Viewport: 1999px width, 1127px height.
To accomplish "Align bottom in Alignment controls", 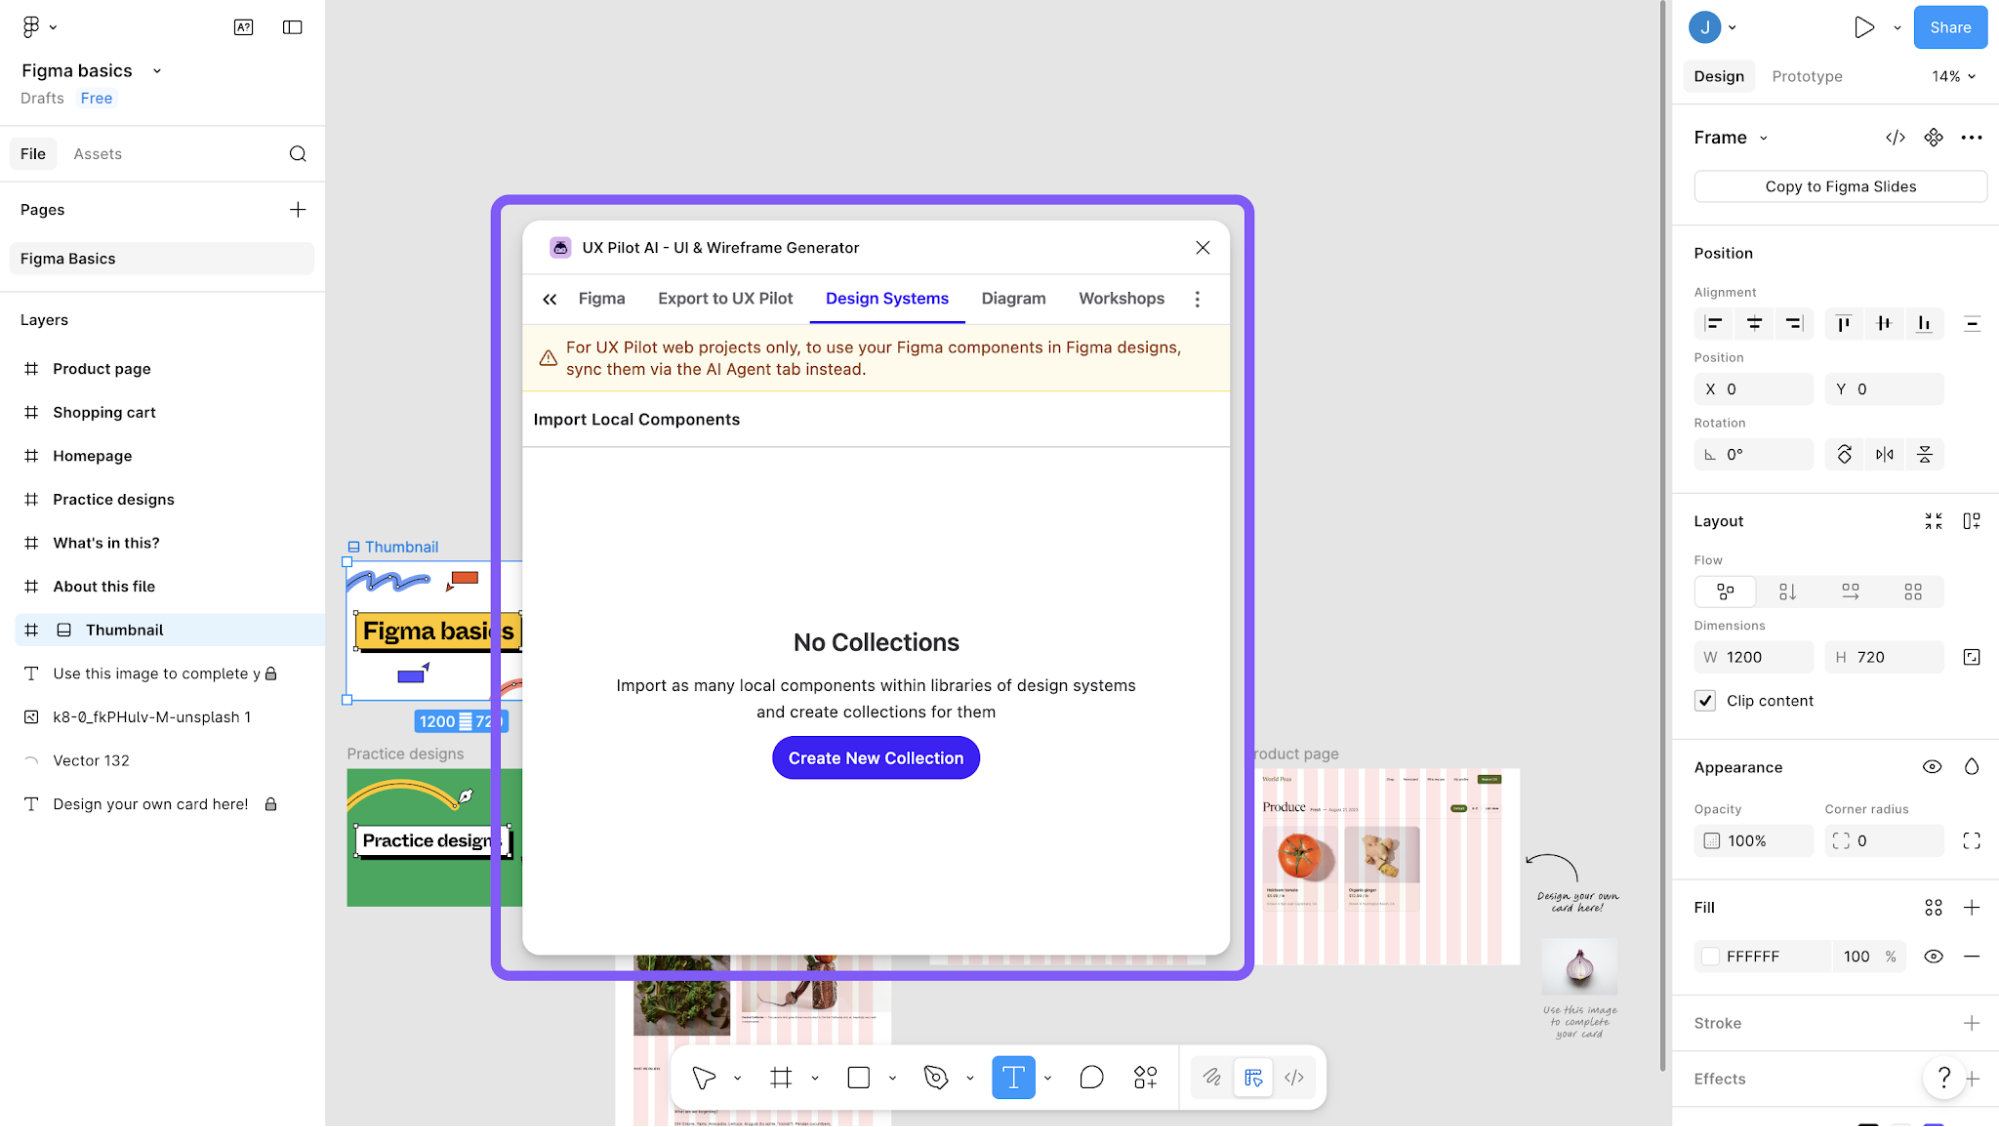I will (1923, 324).
